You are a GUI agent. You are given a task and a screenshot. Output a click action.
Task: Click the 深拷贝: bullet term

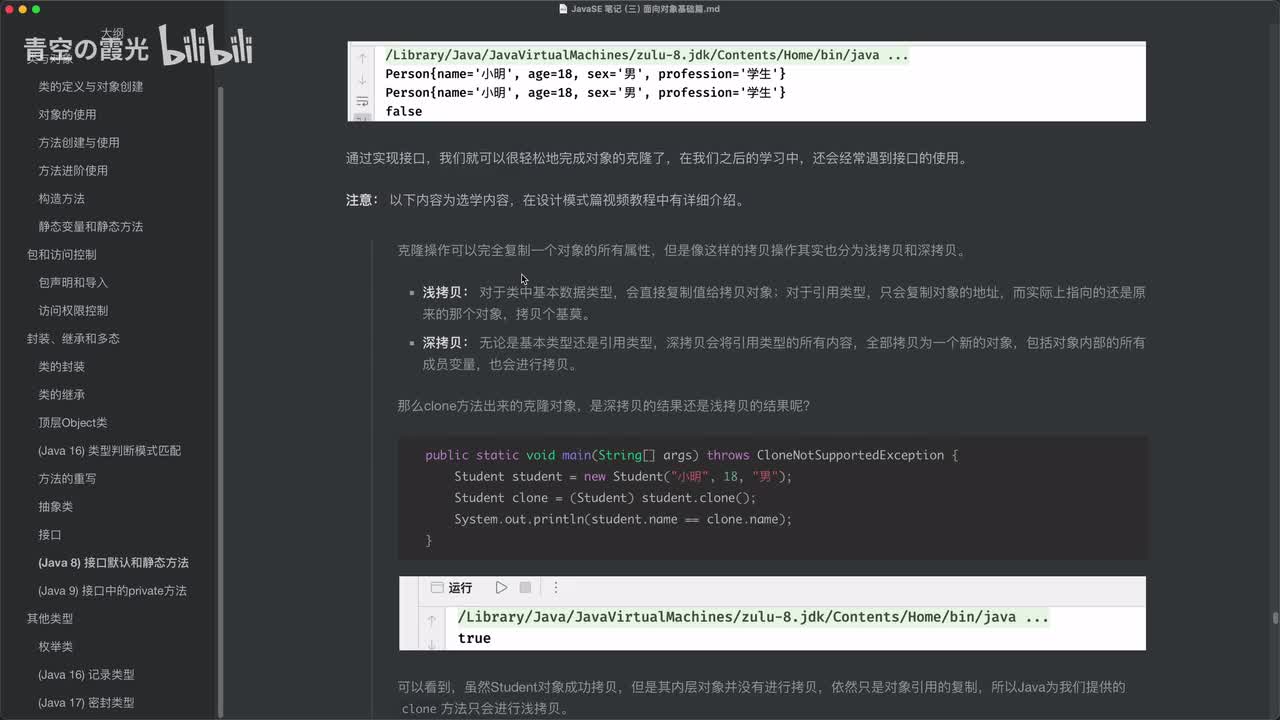point(445,343)
